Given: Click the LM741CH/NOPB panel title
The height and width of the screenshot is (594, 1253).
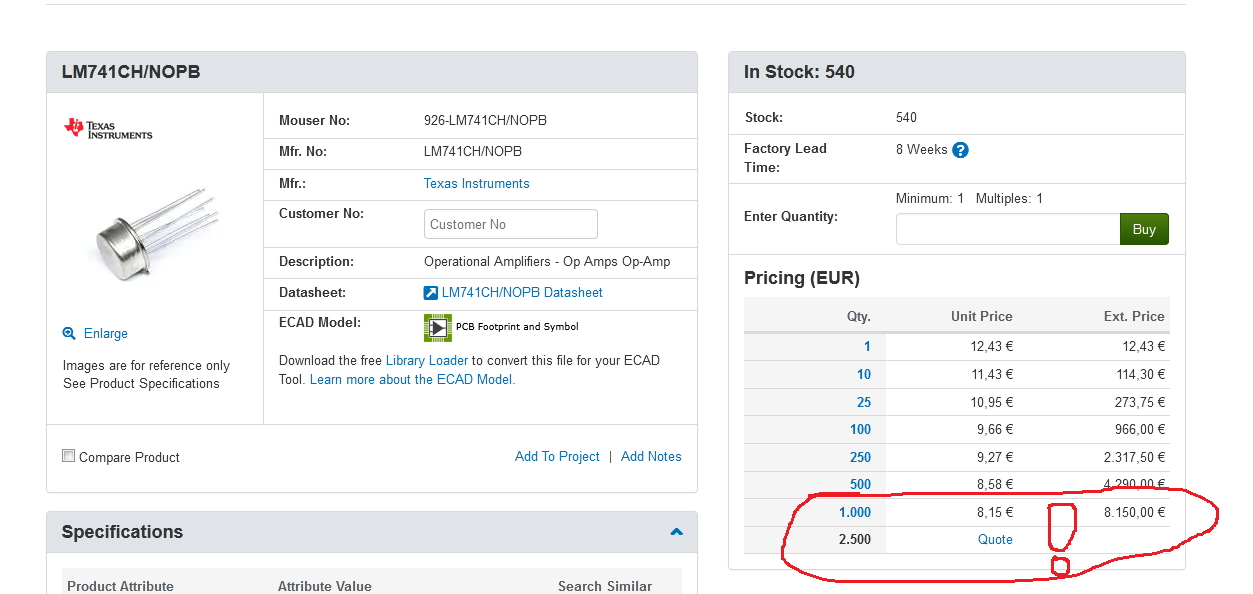Looking at the screenshot, I should 131,73.
